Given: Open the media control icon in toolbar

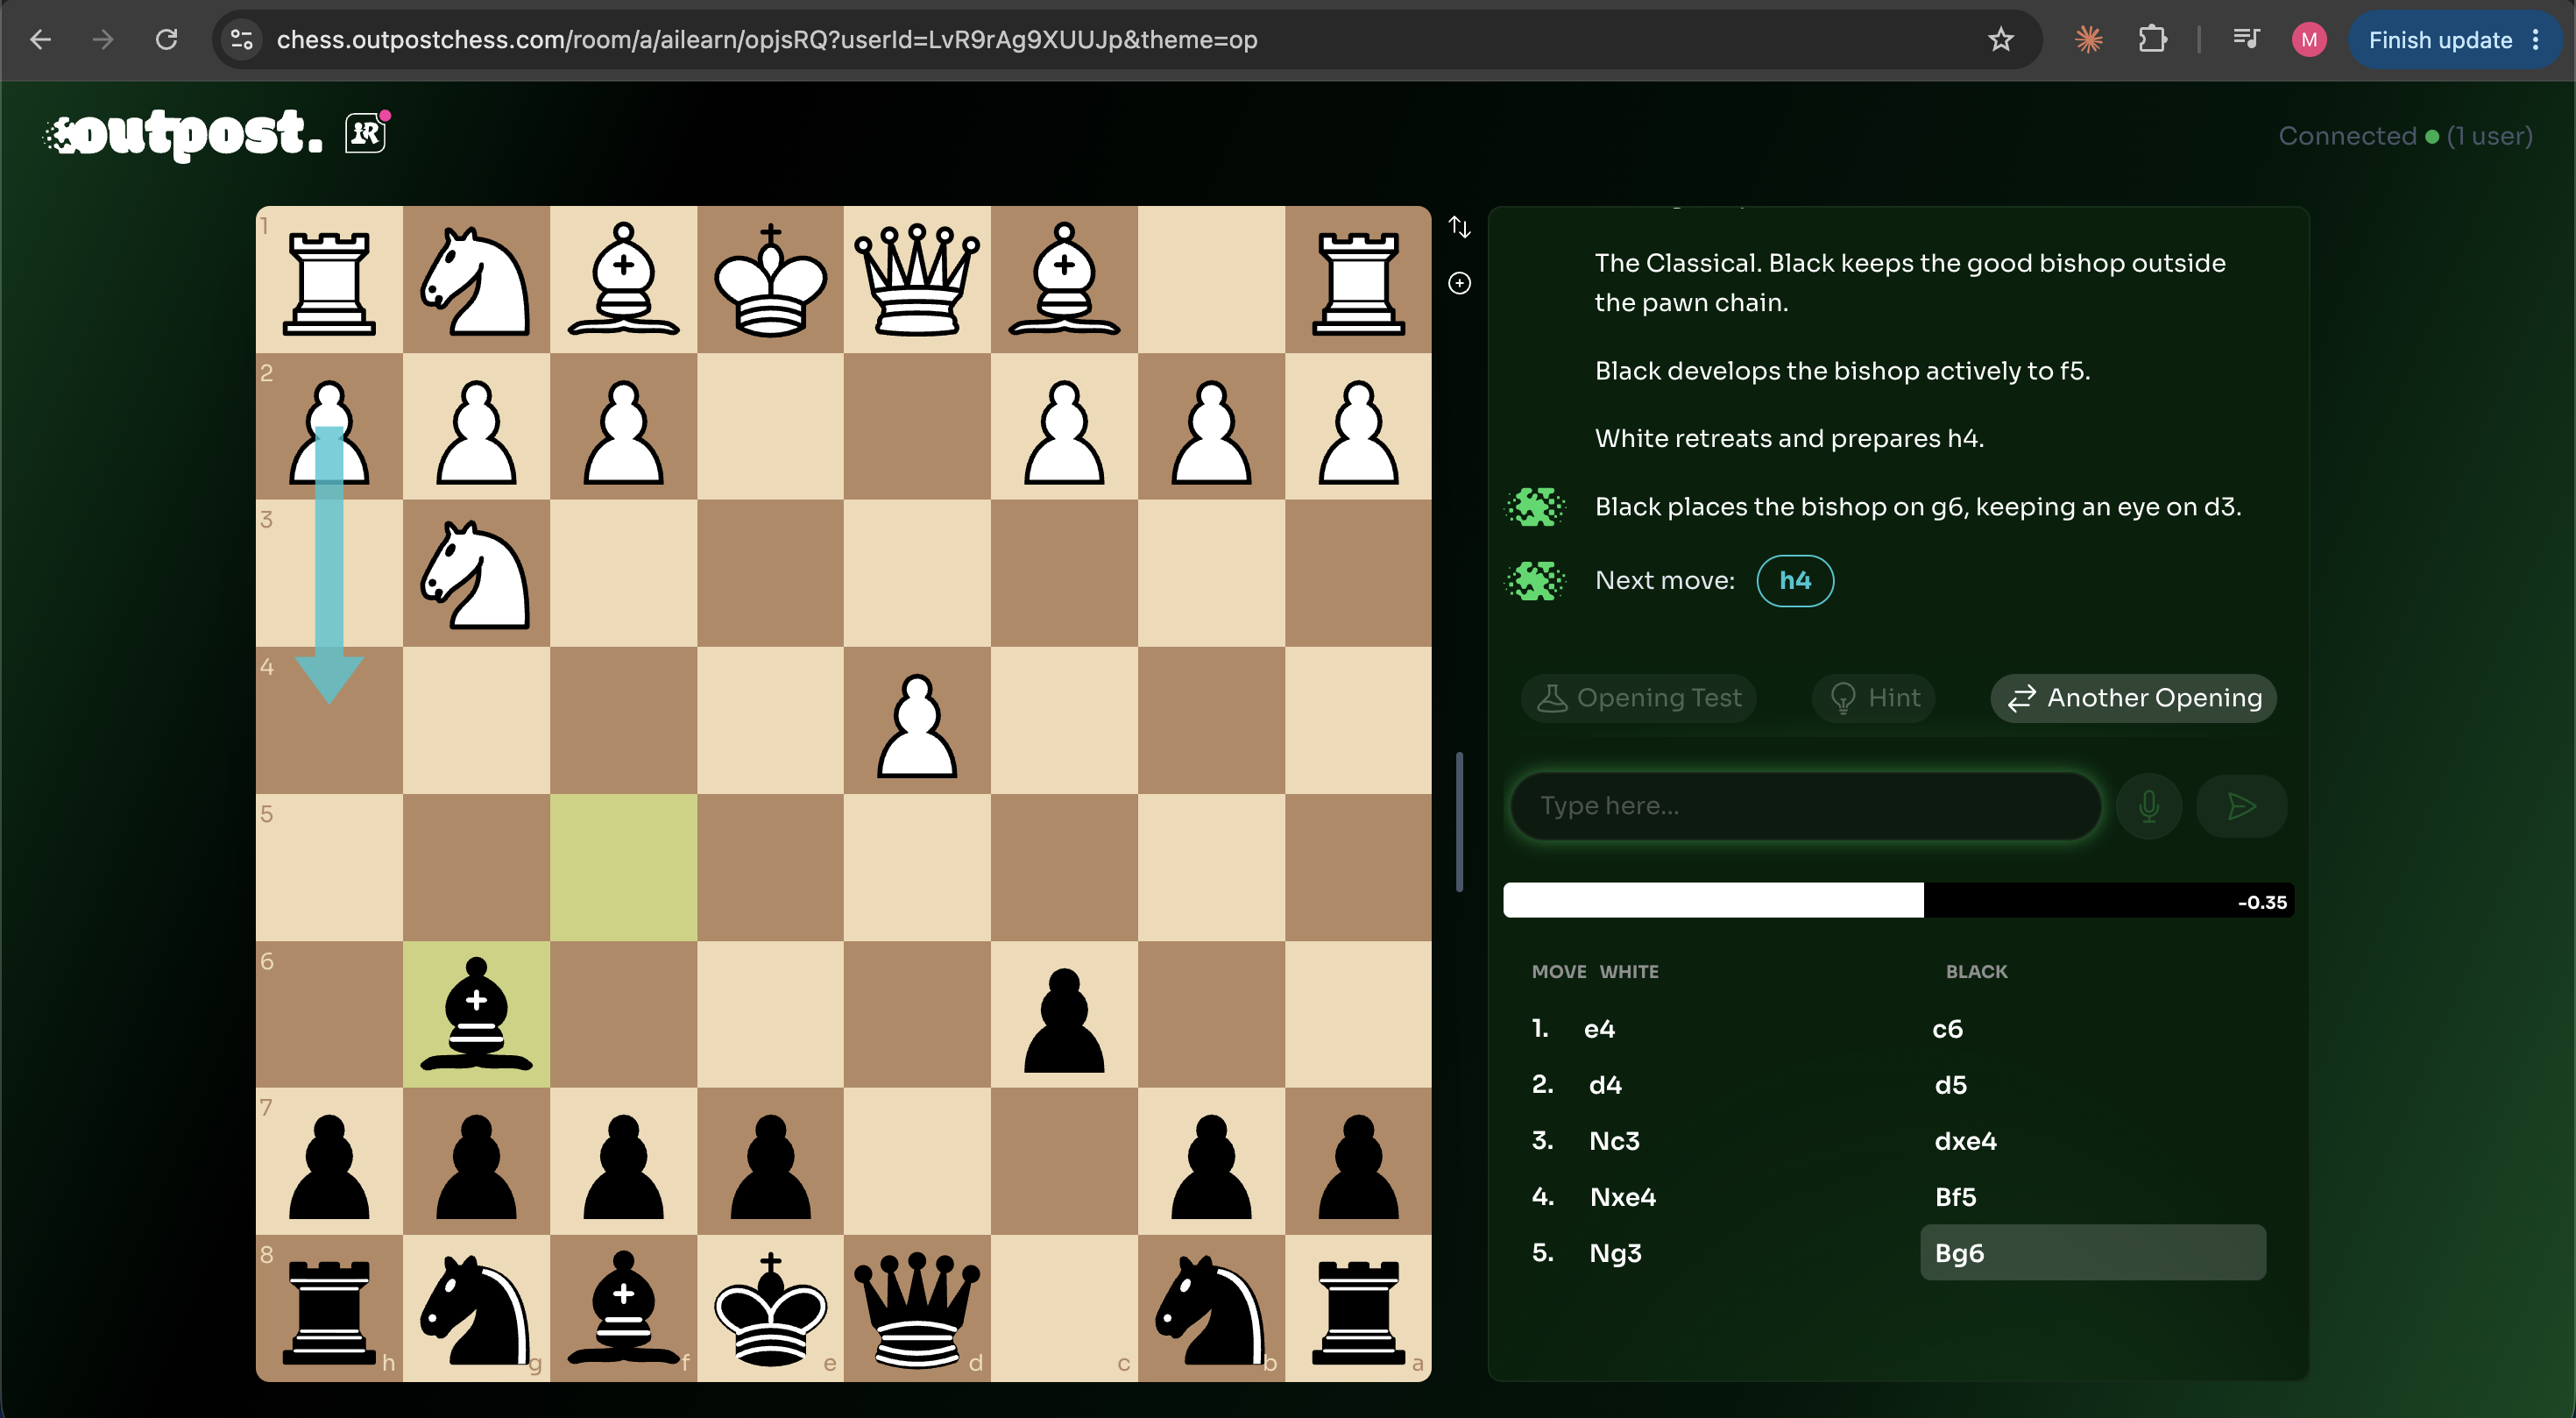Looking at the screenshot, I should click(x=2245, y=40).
